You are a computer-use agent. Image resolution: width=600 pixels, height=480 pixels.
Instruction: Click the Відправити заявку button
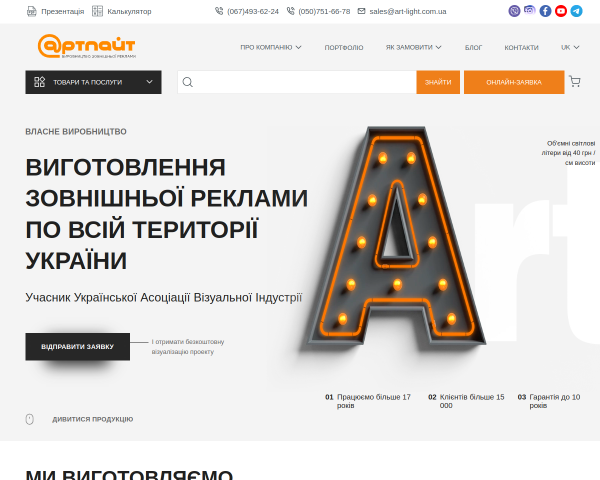(x=78, y=346)
